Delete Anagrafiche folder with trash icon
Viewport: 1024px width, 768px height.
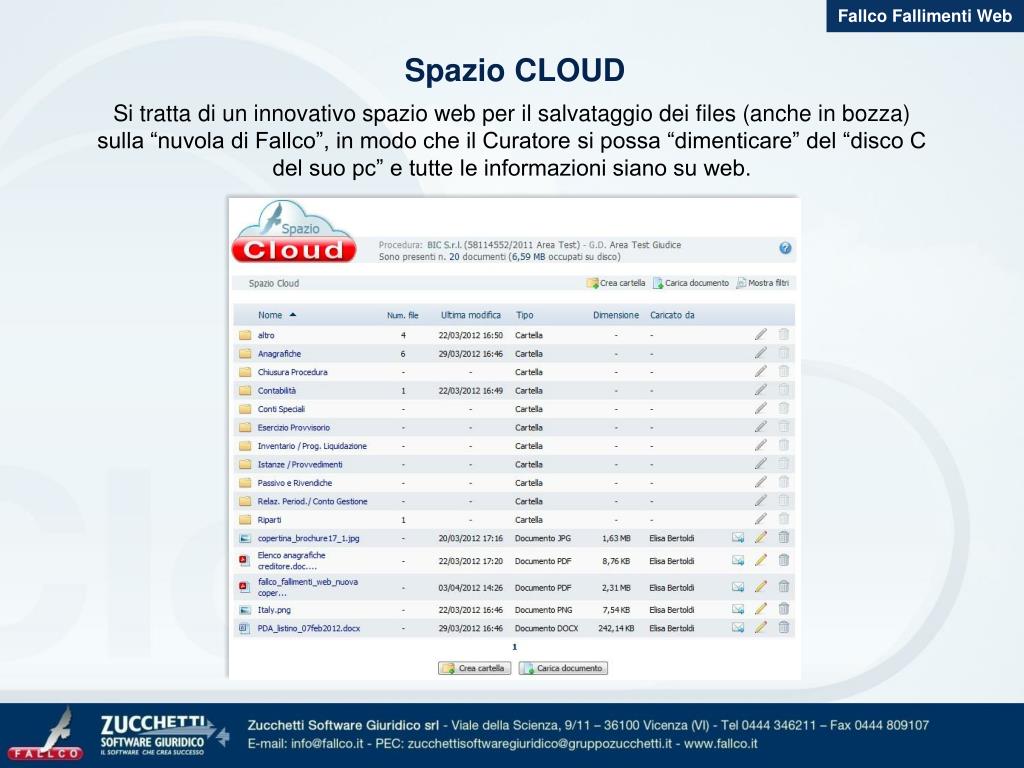pos(784,353)
